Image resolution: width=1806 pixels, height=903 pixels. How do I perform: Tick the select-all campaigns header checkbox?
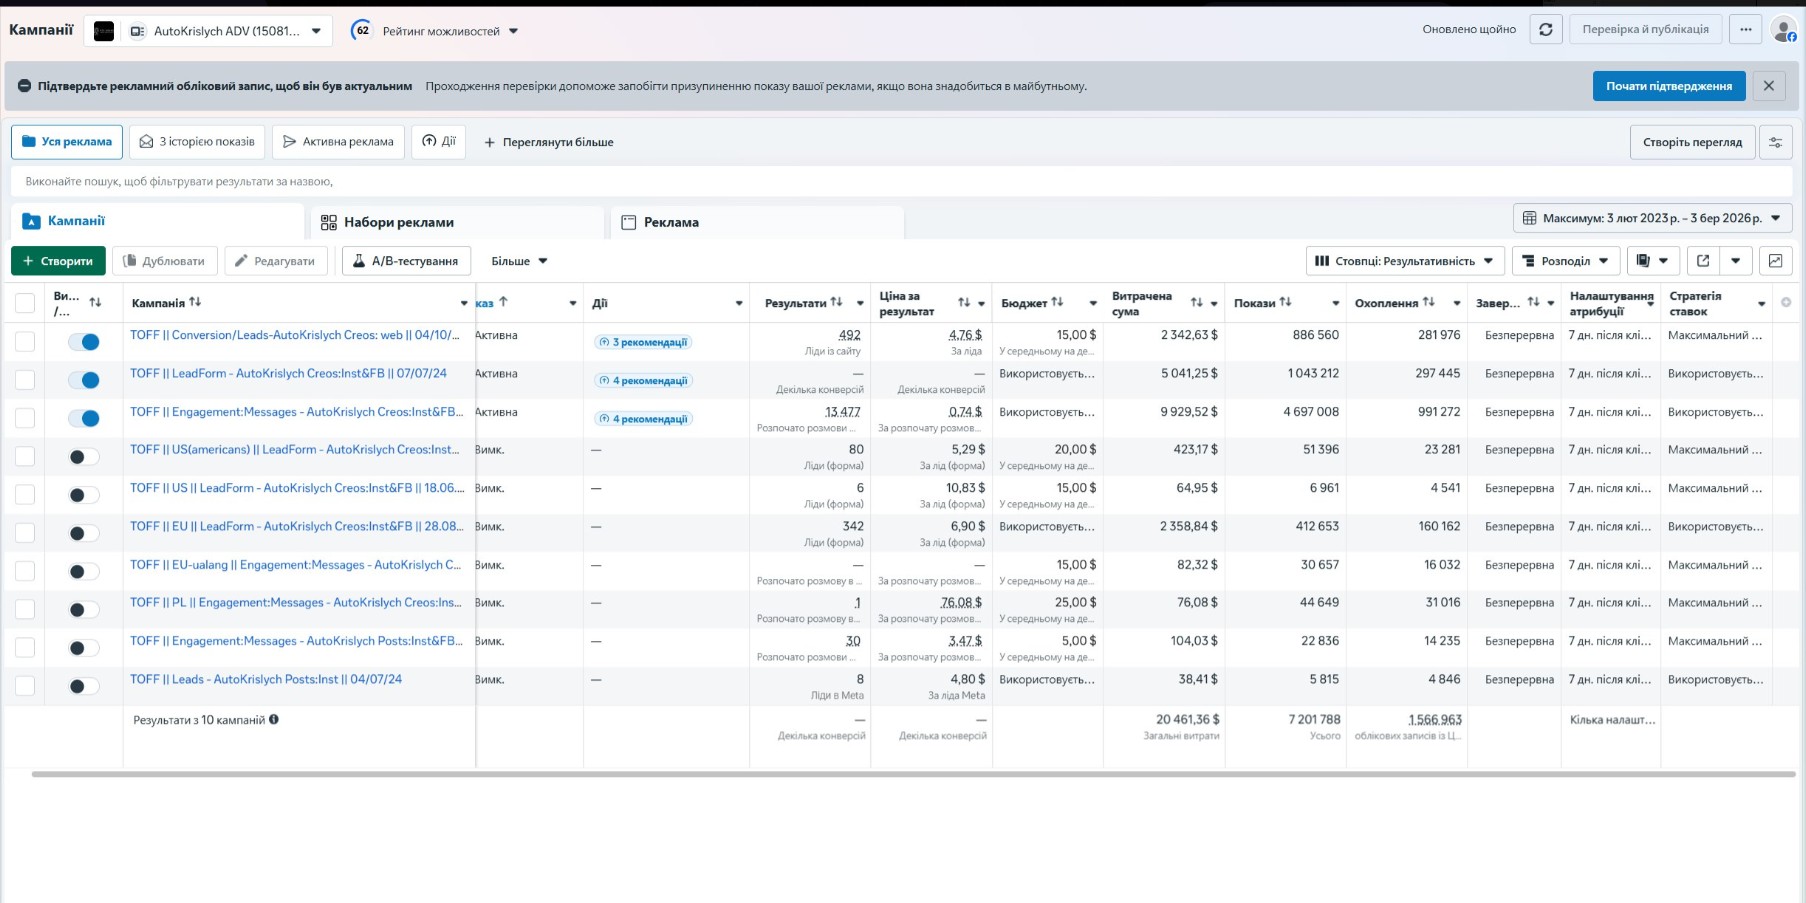point(25,303)
